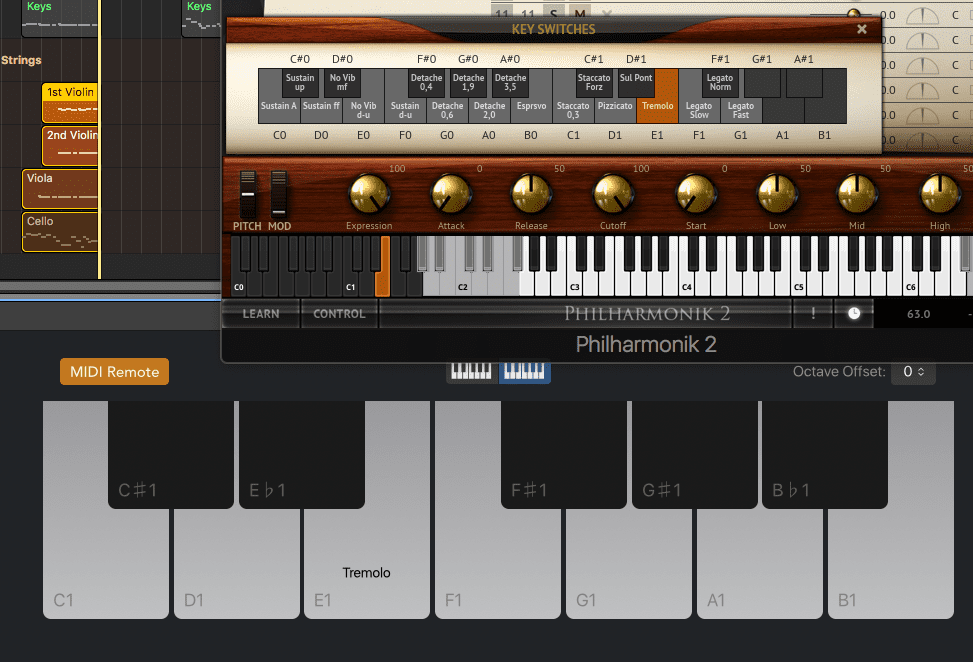Select the Staccato 0,3 key switch
Image resolution: width=973 pixels, height=662 pixels.
[573, 110]
